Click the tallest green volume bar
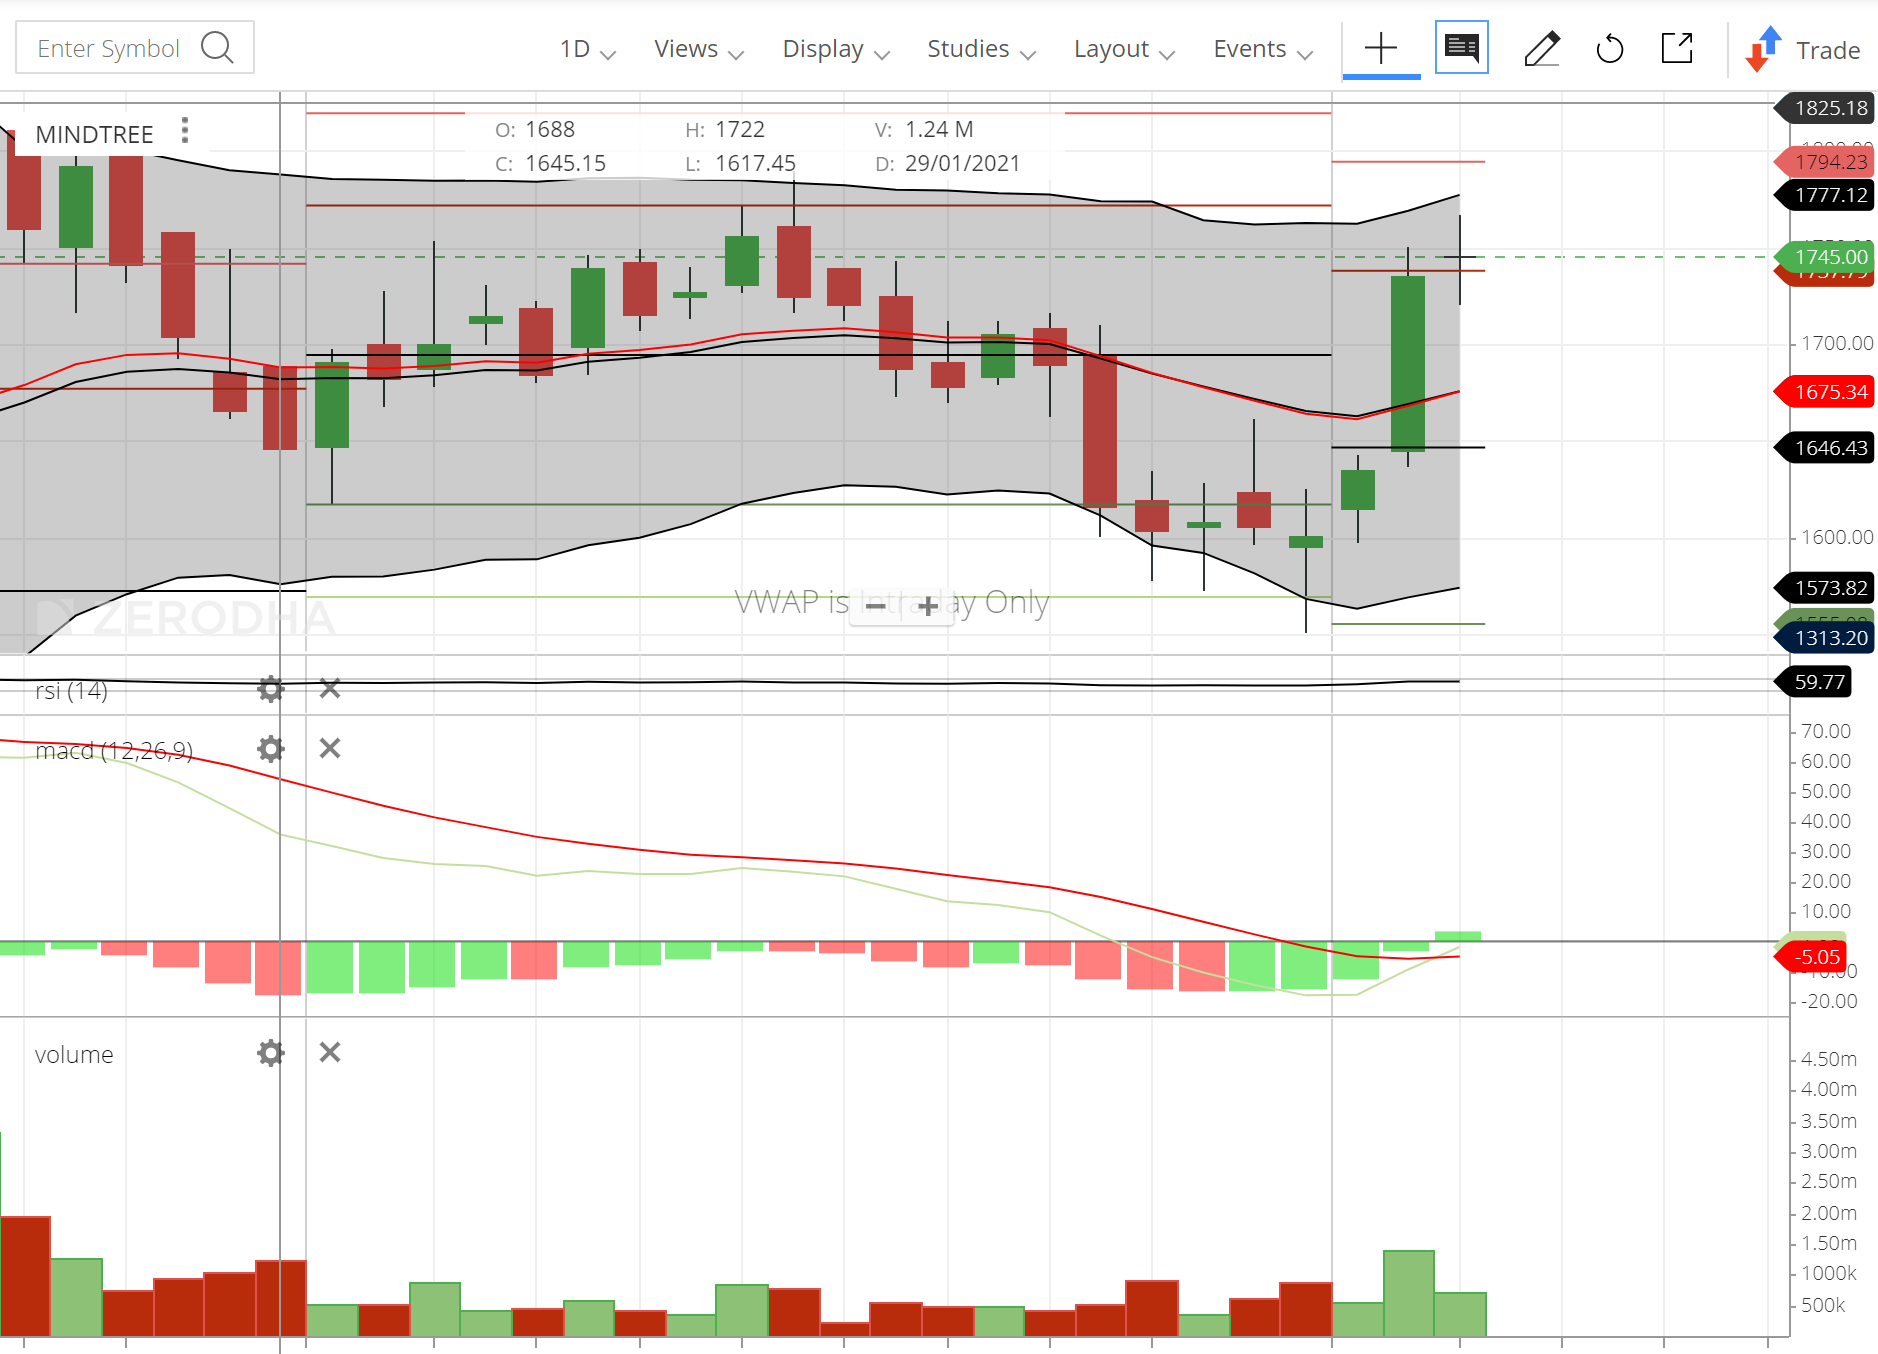This screenshot has height=1354, width=1878. [x=1409, y=1293]
